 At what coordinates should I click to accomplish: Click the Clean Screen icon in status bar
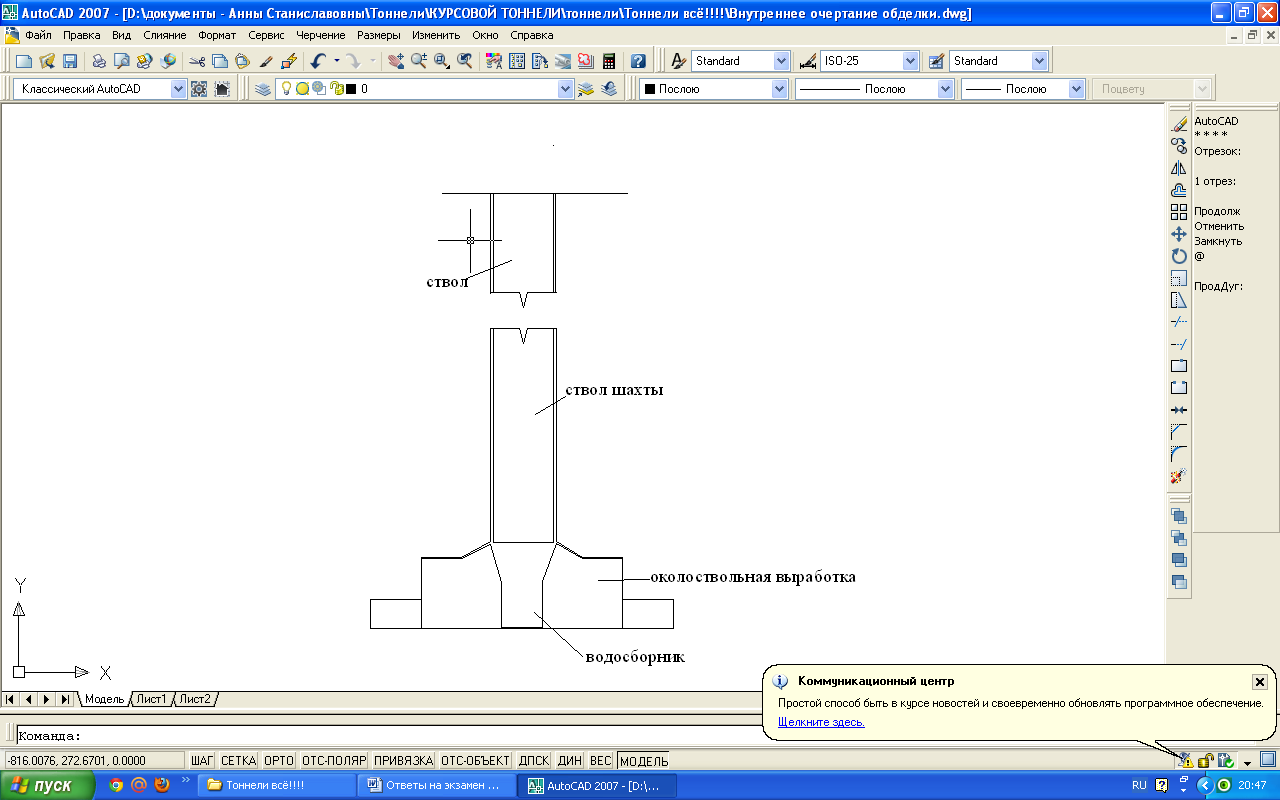click(1268, 760)
